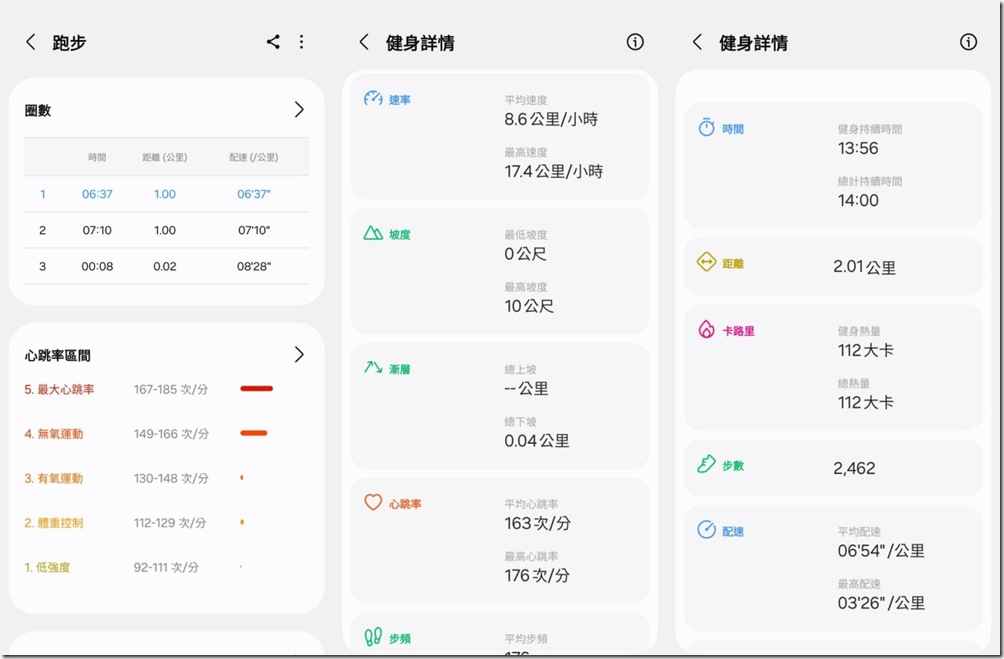The height and width of the screenshot is (659, 1004).
Task: Tap the 坡度 mountain icon
Action: (373, 233)
